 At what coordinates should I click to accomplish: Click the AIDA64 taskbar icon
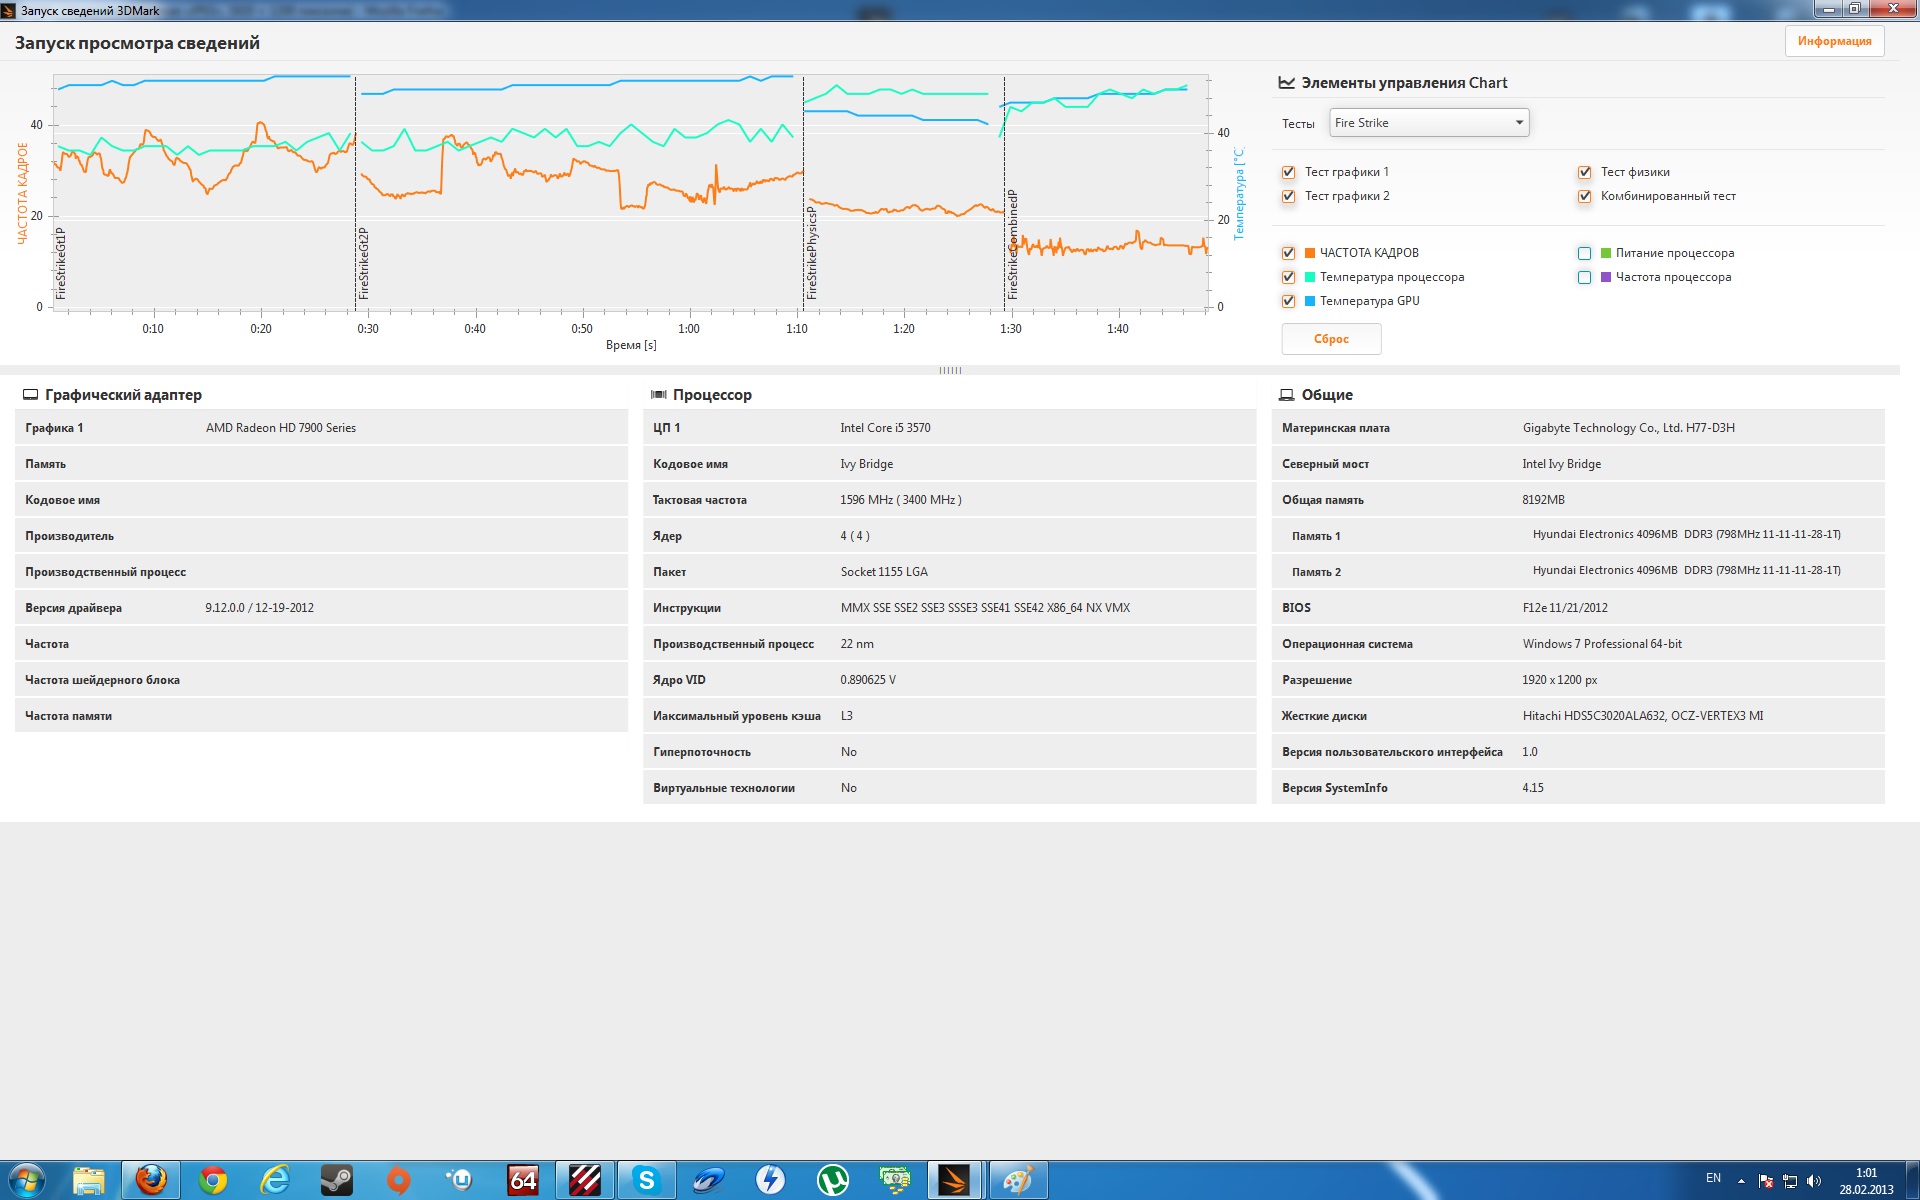click(x=523, y=1180)
